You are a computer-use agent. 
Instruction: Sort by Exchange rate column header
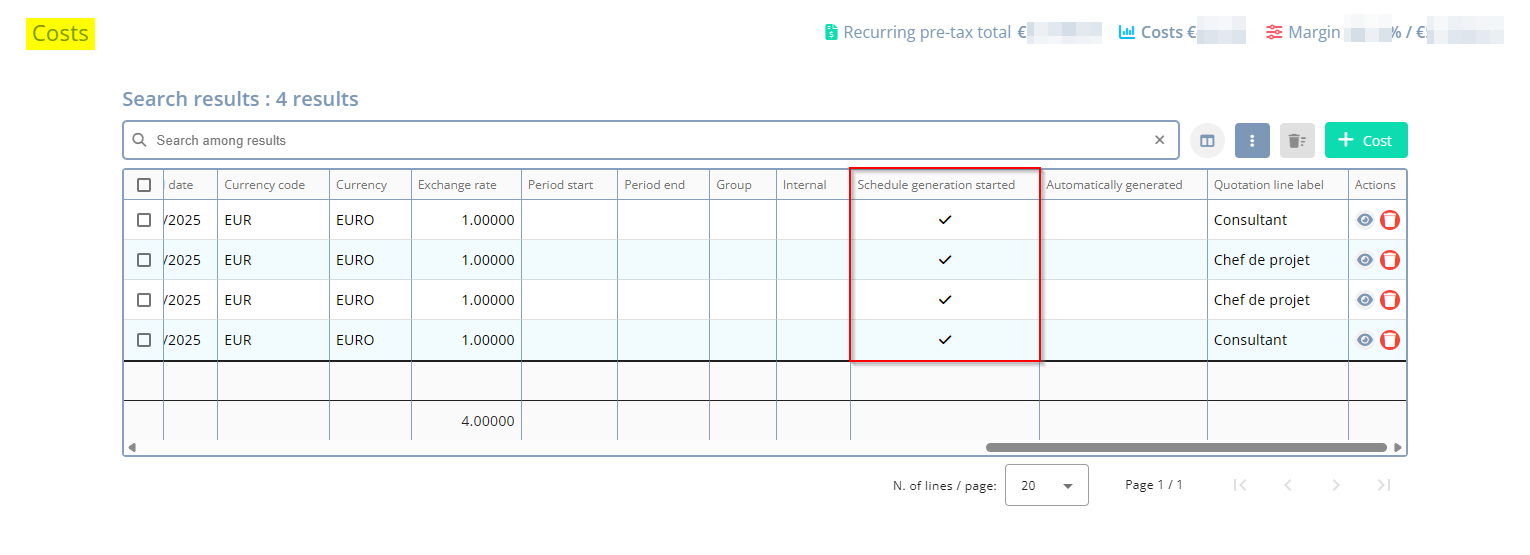tap(456, 185)
